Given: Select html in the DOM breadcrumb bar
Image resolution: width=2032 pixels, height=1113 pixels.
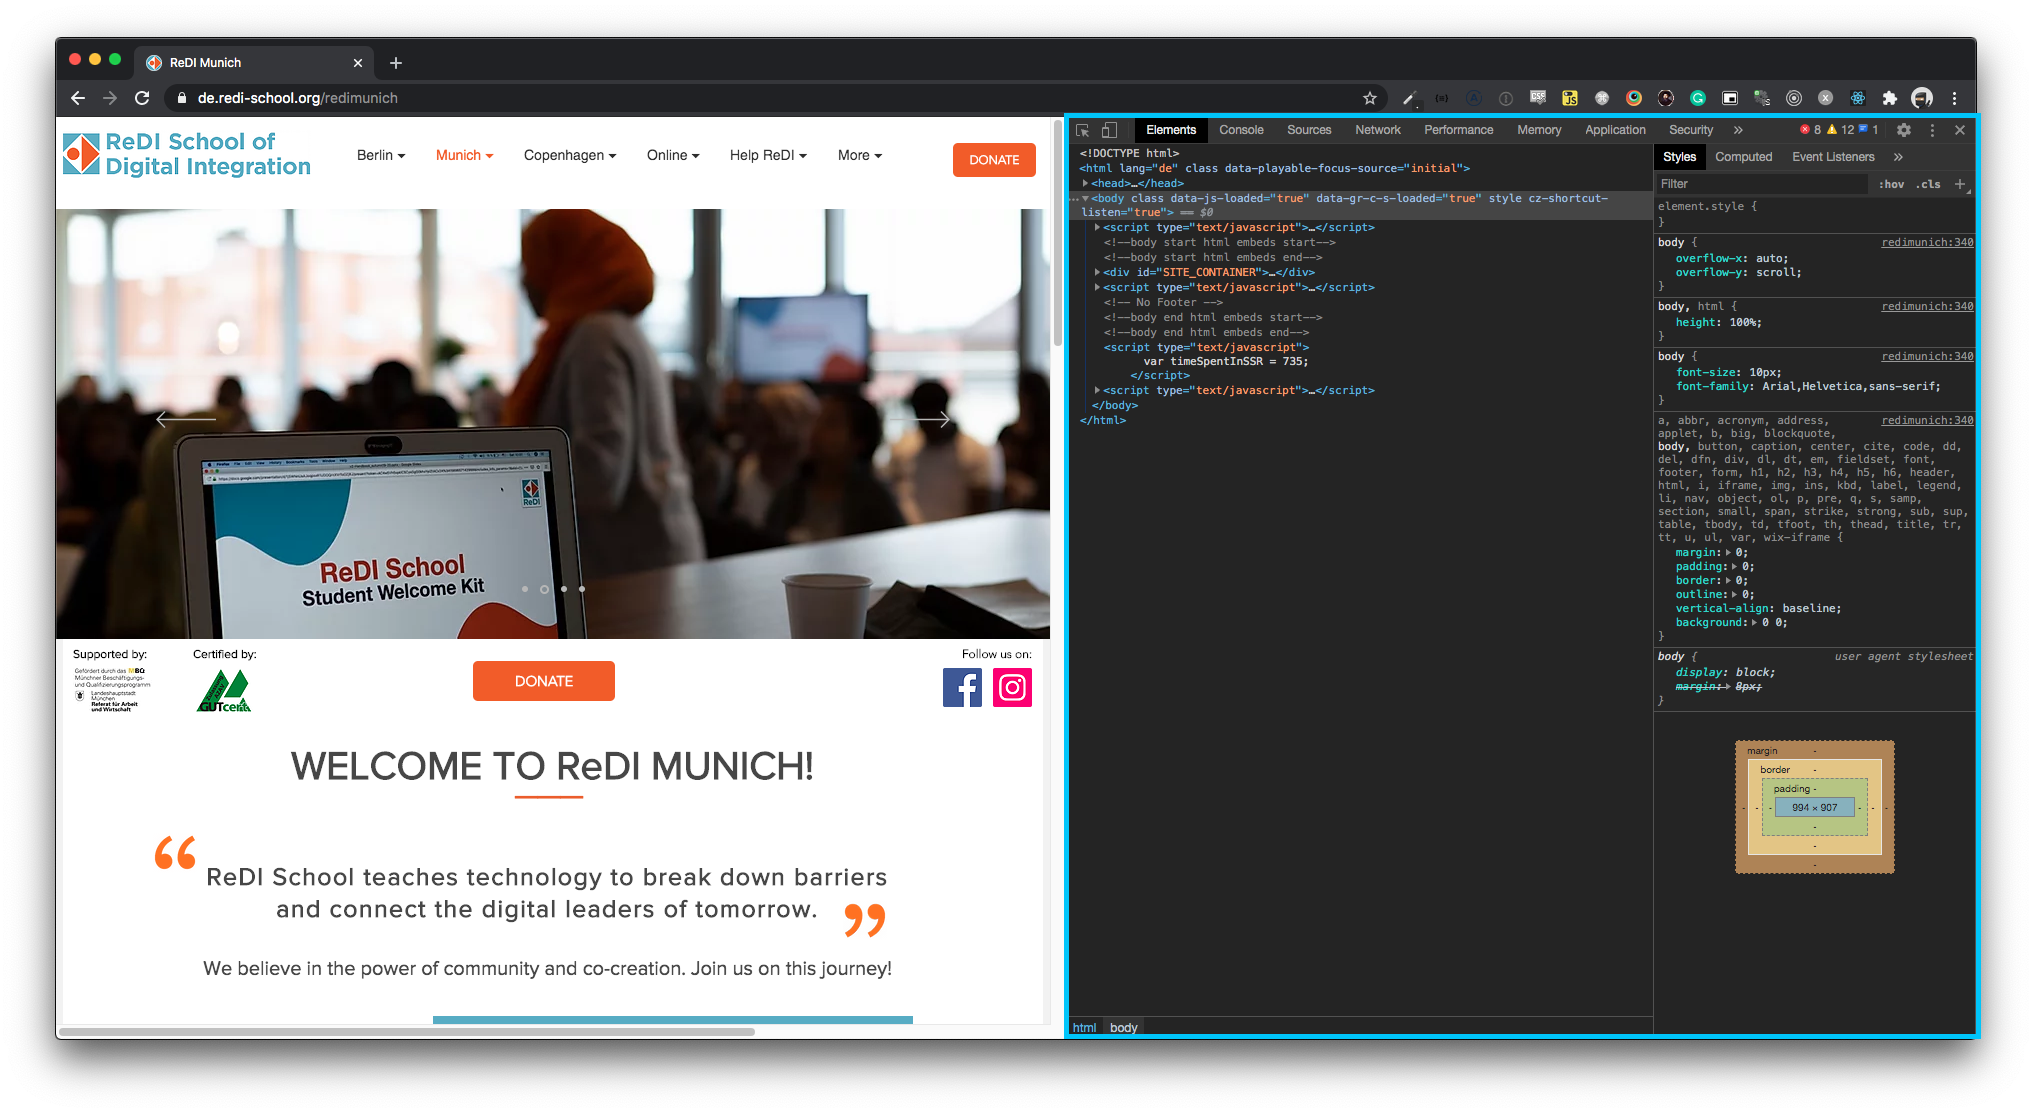Looking at the screenshot, I should pos(1084,1027).
